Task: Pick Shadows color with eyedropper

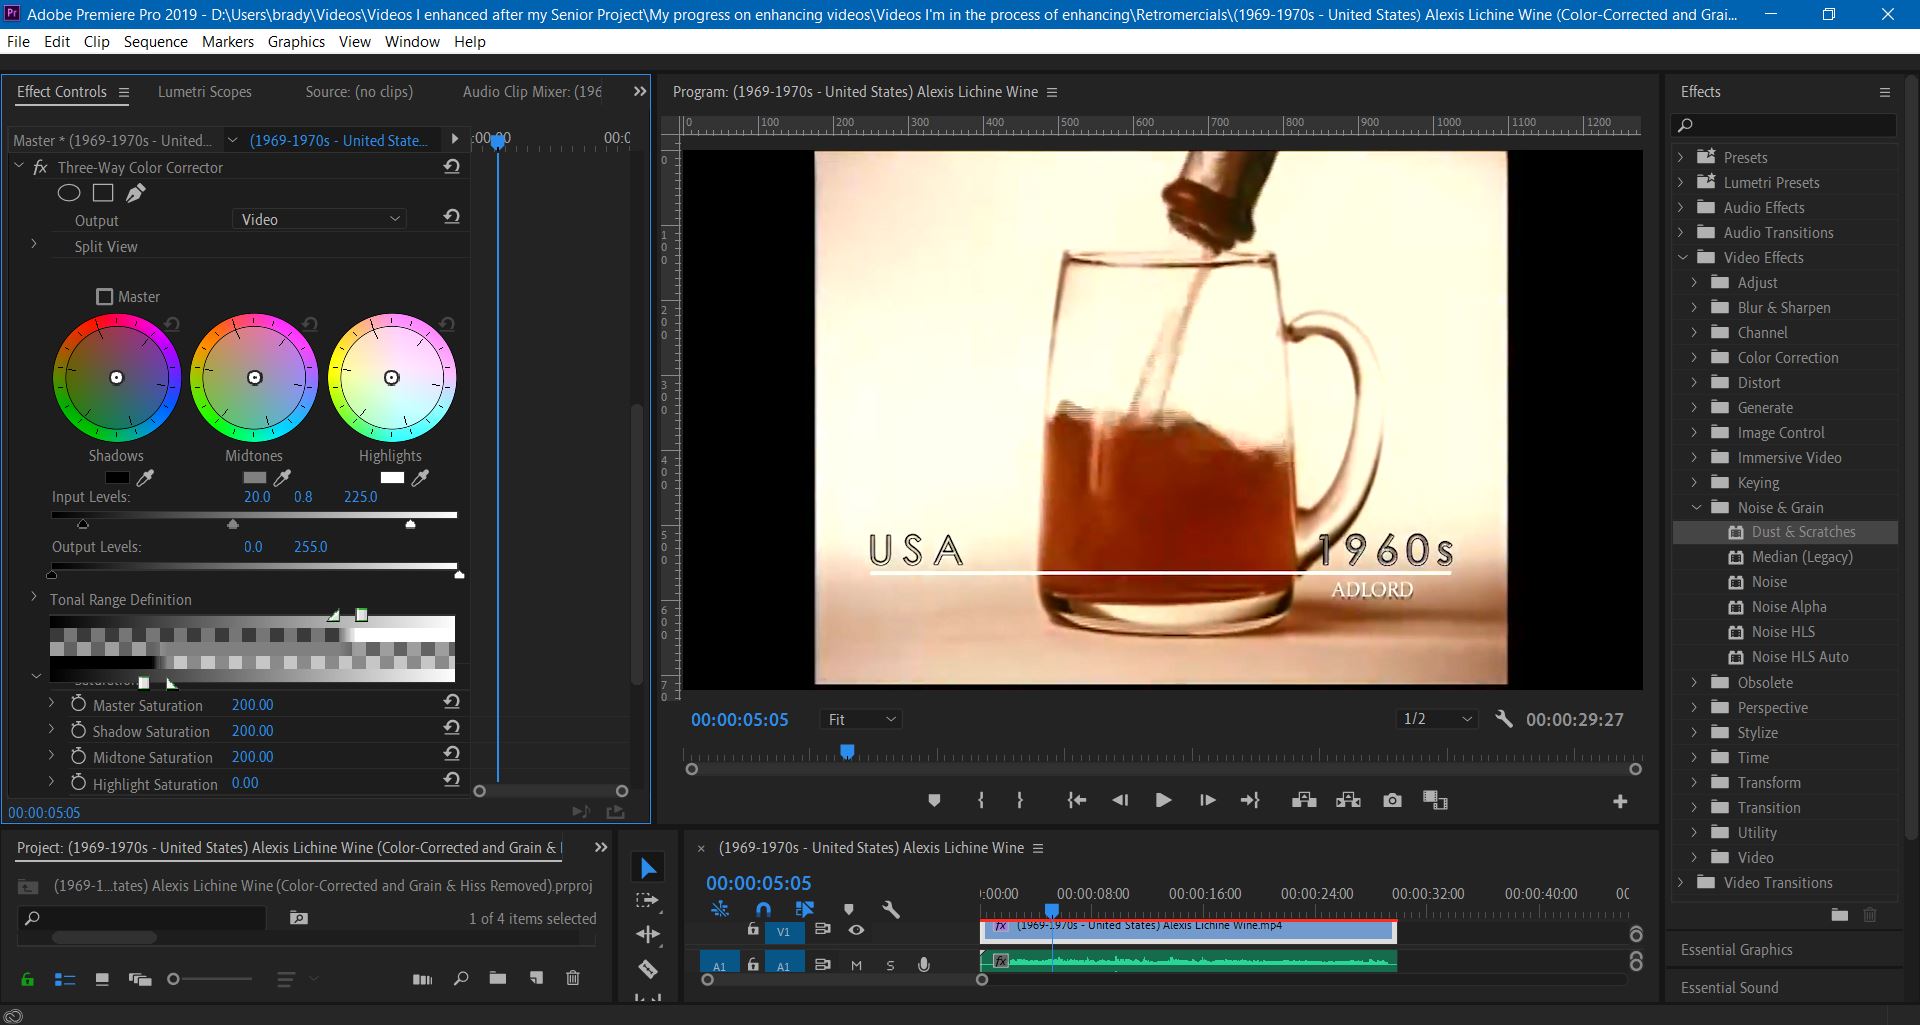Action: pyautogui.click(x=146, y=478)
